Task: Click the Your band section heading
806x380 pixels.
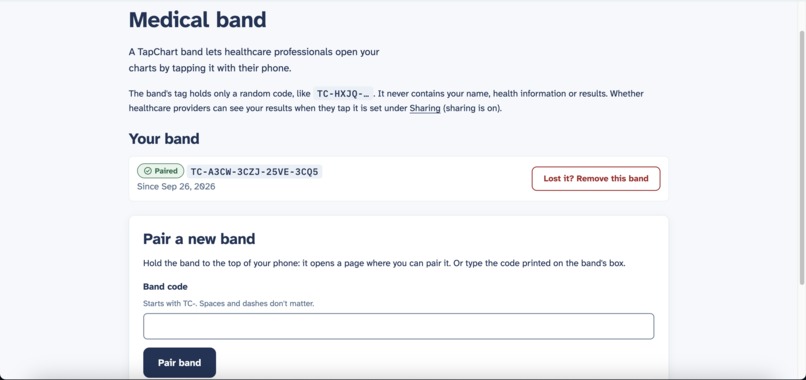Action: tap(164, 139)
